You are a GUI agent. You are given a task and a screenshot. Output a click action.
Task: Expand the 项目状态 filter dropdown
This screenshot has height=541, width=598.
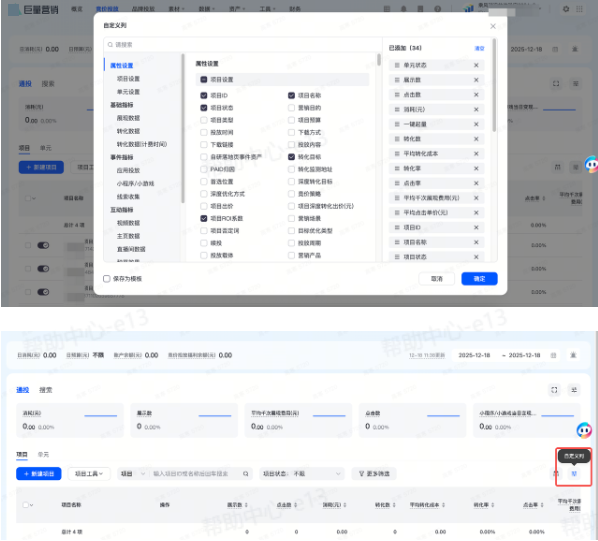tap(301, 474)
